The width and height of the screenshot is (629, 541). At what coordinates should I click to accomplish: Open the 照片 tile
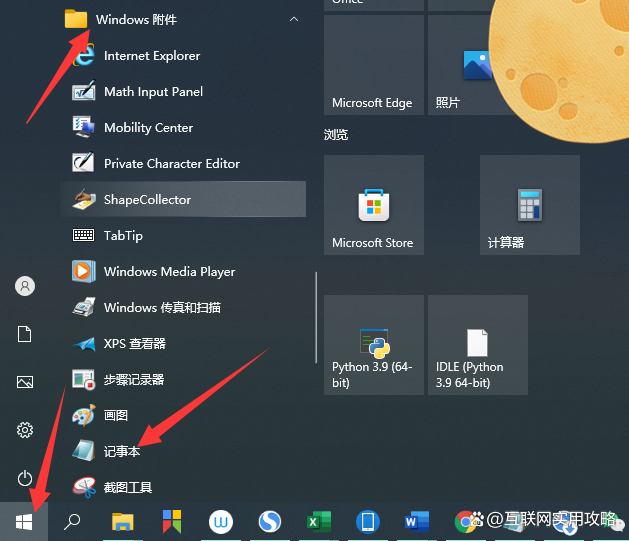(461, 65)
